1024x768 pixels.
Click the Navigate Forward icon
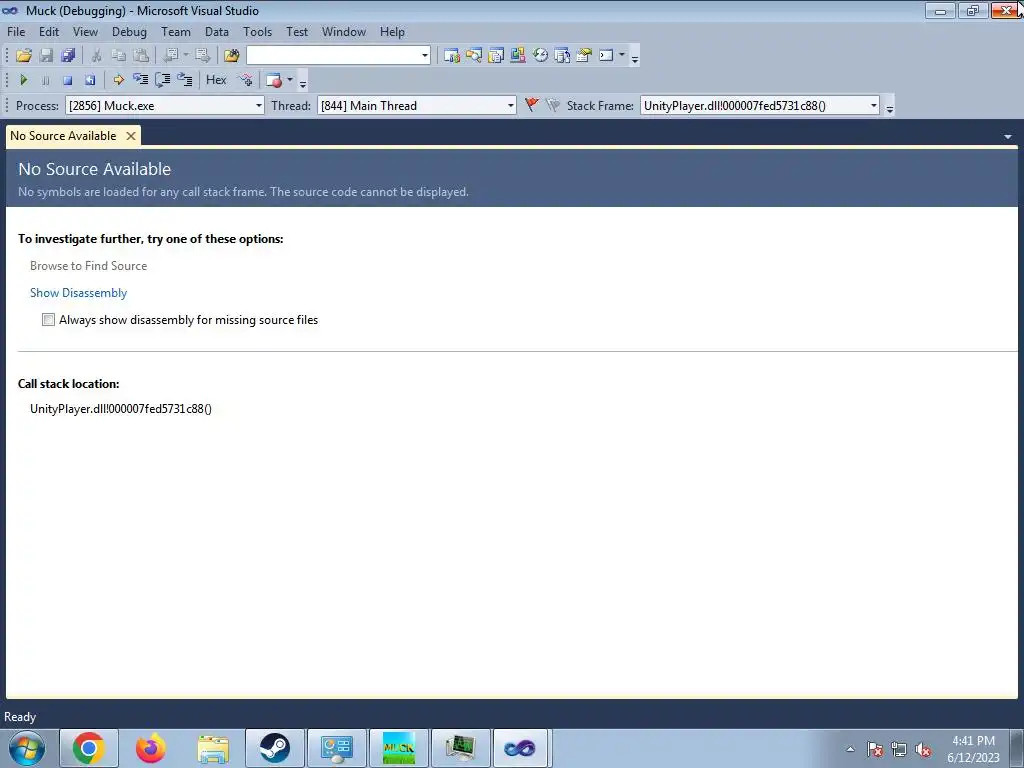click(x=202, y=56)
